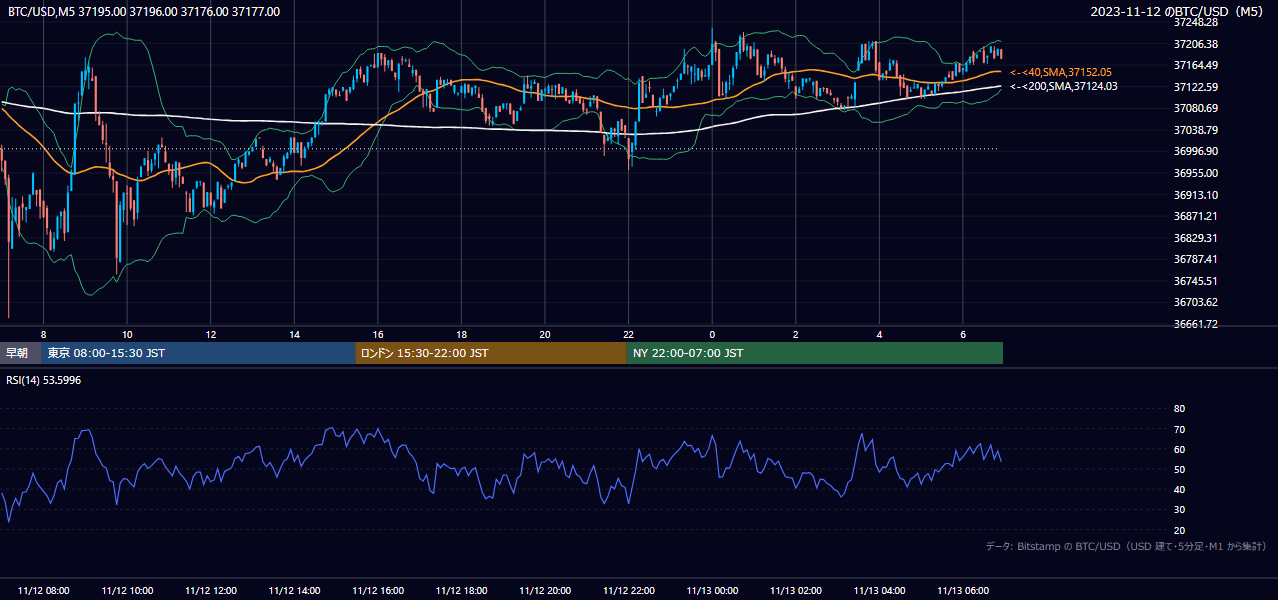Click price axis label 37038.79
Screen dimensions: 1278x600
click(1195, 130)
